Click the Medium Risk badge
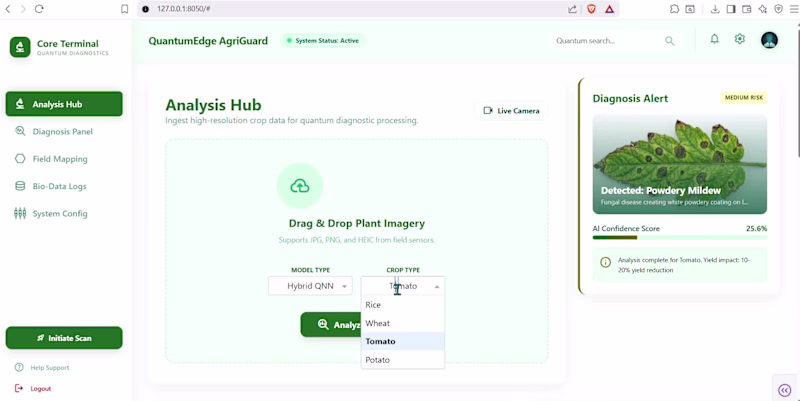 click(743, 97)
